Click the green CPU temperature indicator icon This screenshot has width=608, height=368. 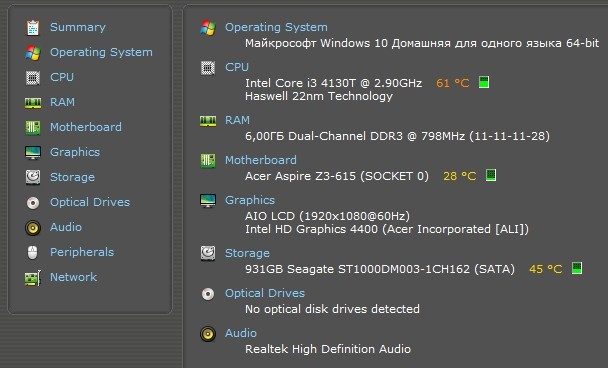(484, 82)
